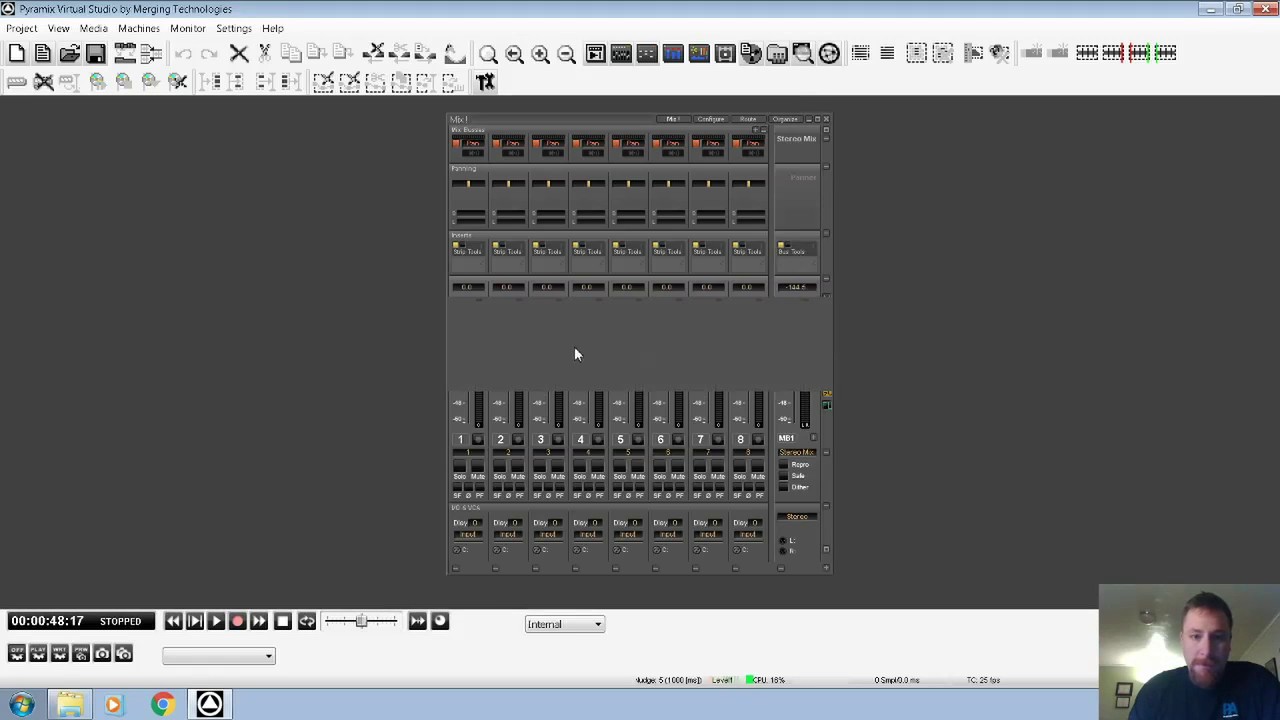Expand Mix Busses section with plus button
1280x720 pixels.
[755, 129]
